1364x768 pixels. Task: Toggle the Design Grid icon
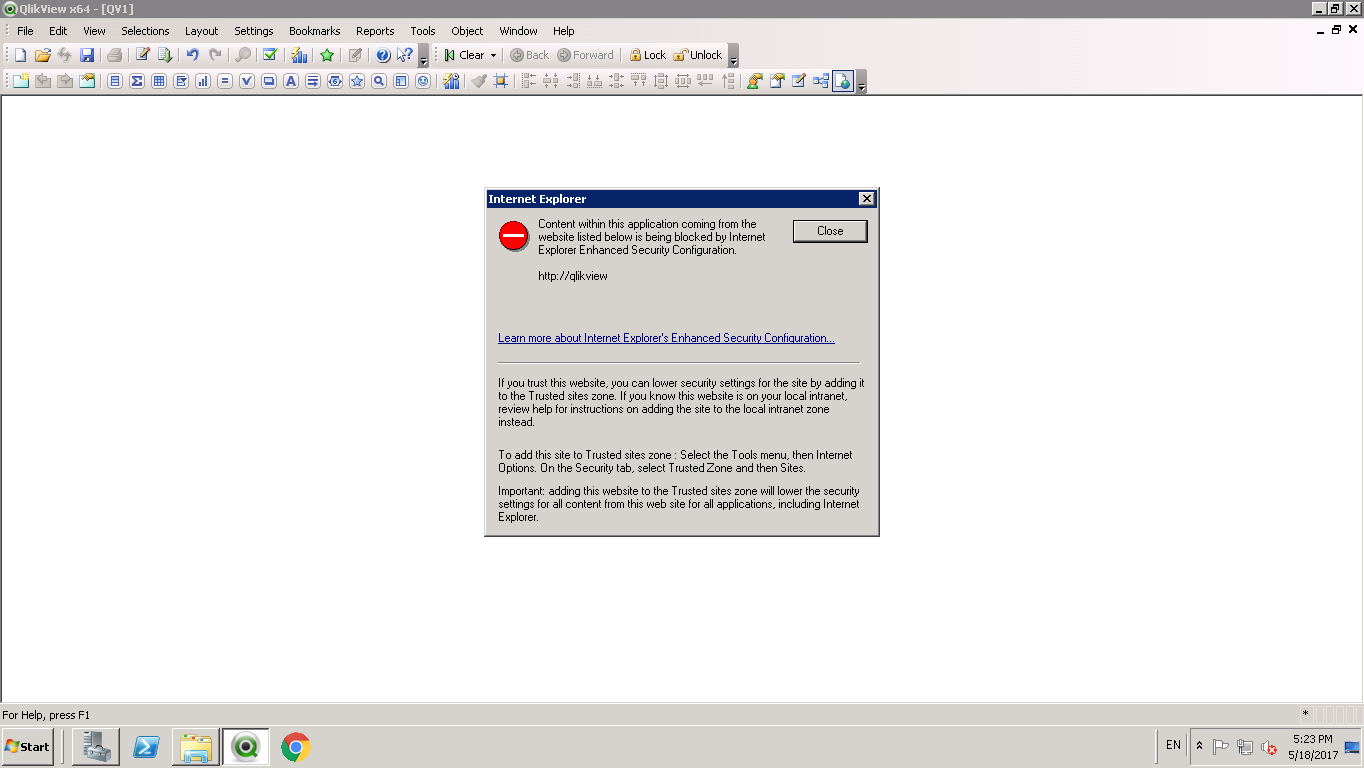click(501, 81)
